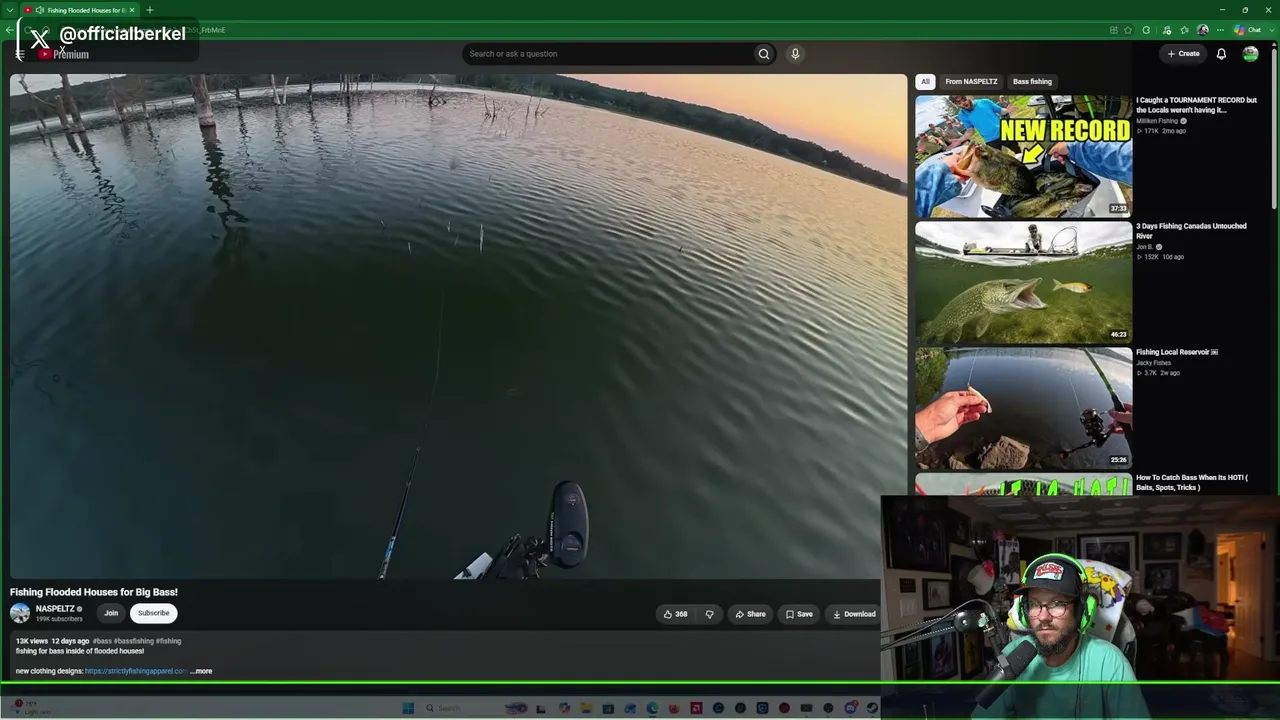The width and height of the screenshot is (1280, 720).
Task: Open the Windows Start menu
Action: coord(408,708)
